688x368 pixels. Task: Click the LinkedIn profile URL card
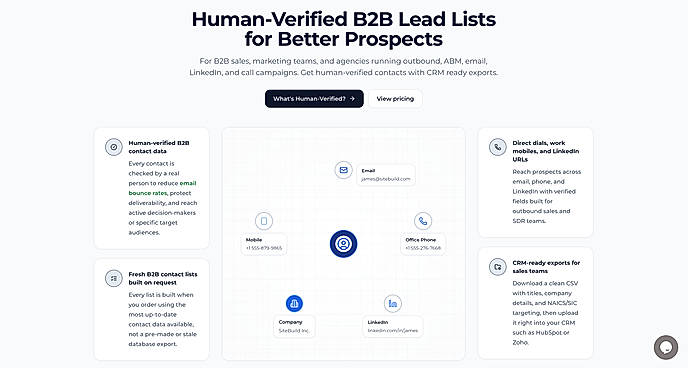click(x=393, y=326)
